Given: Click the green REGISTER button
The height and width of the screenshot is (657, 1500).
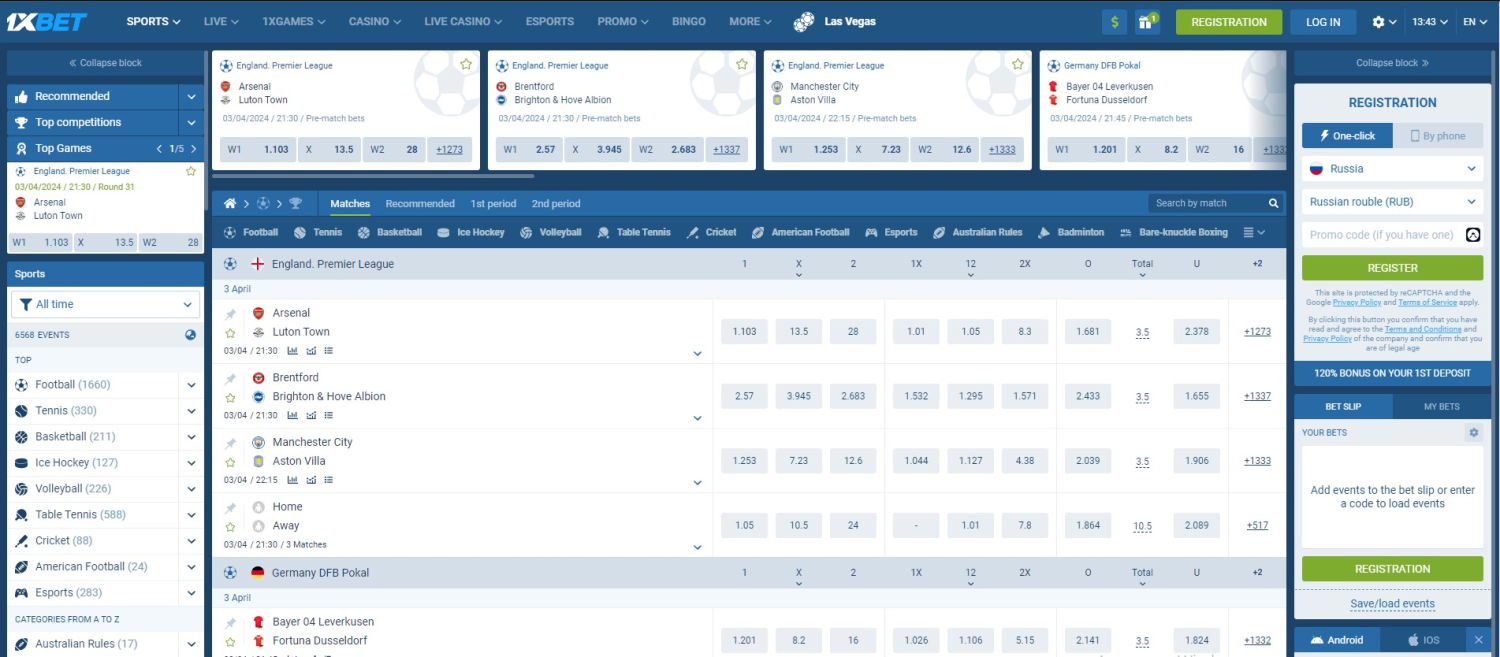Looking at the screenshot, I should [x=1392, y=267].
